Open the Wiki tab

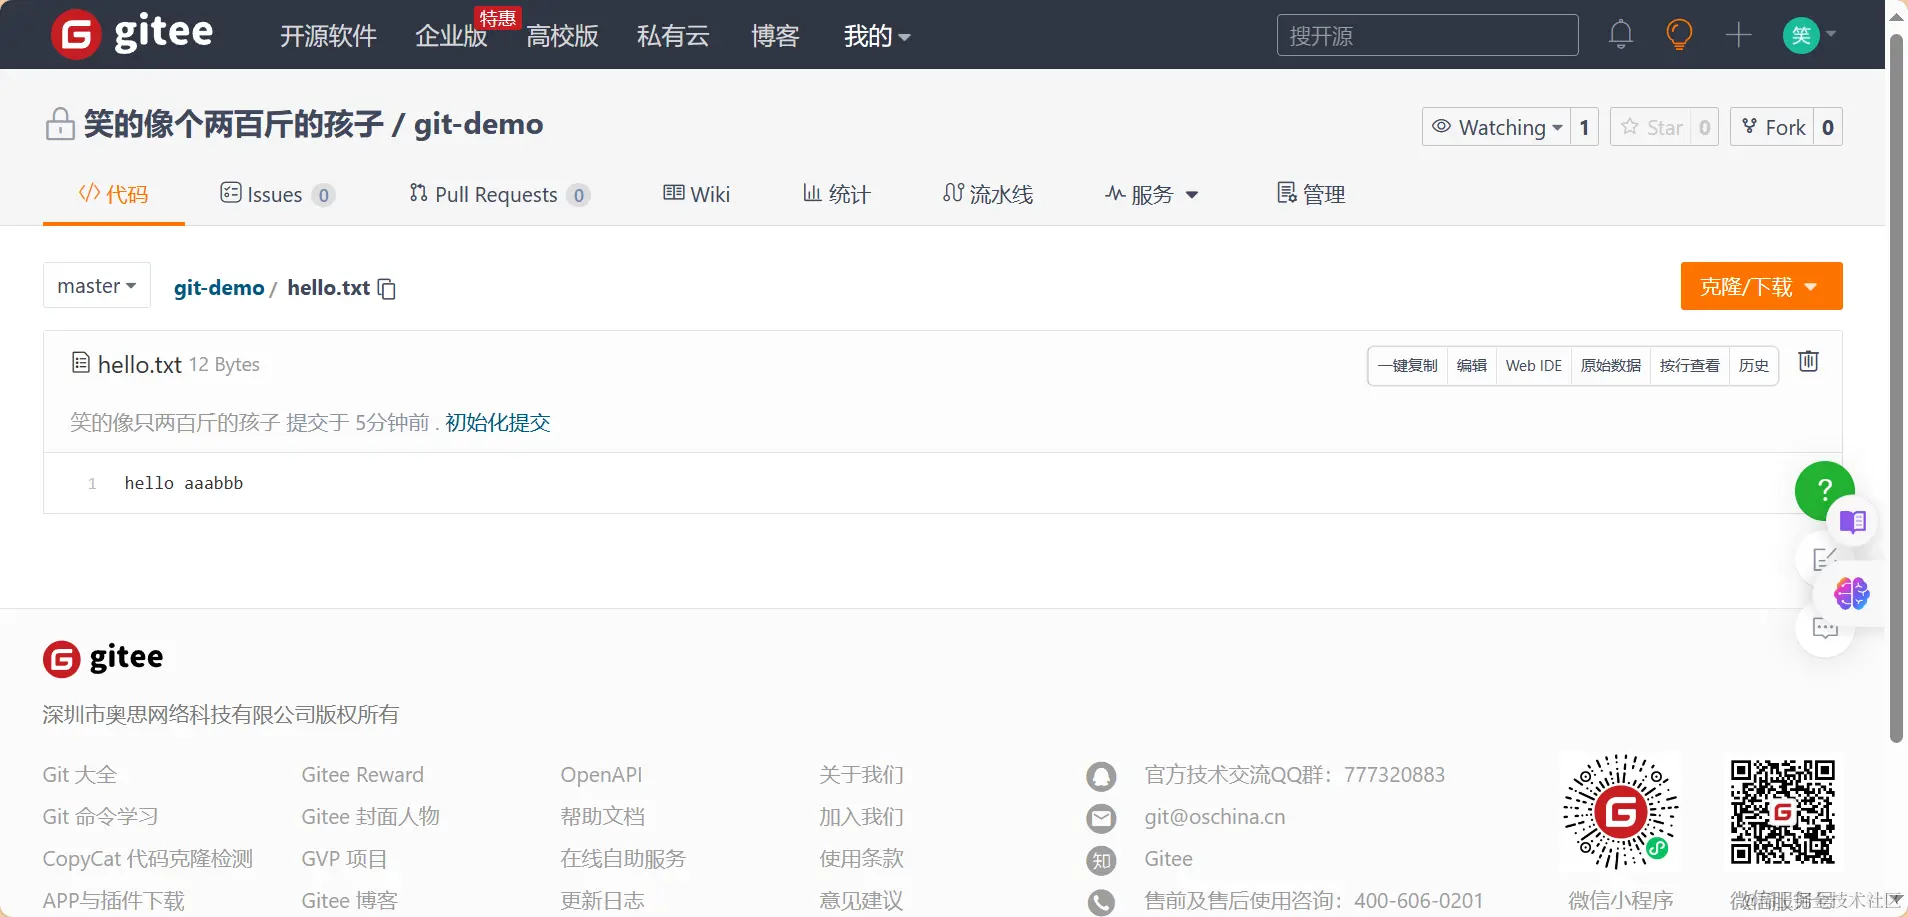(x=697, y=194)
